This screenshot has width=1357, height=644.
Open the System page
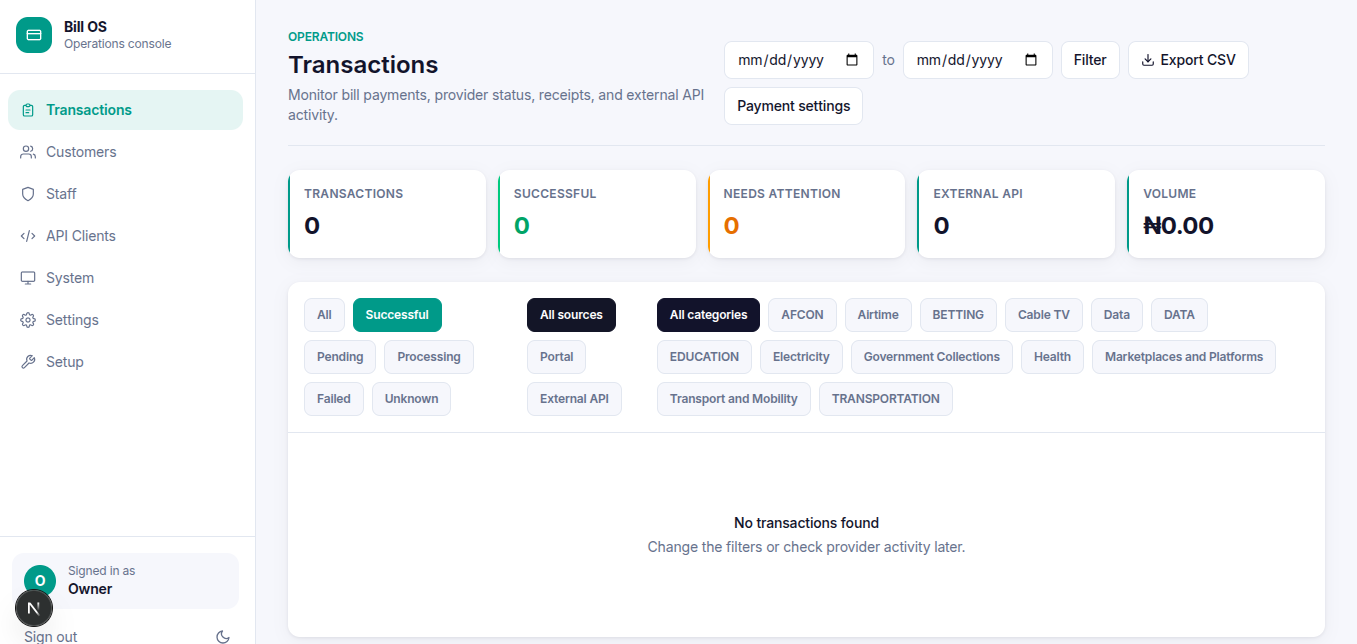(x=125, y=278)
